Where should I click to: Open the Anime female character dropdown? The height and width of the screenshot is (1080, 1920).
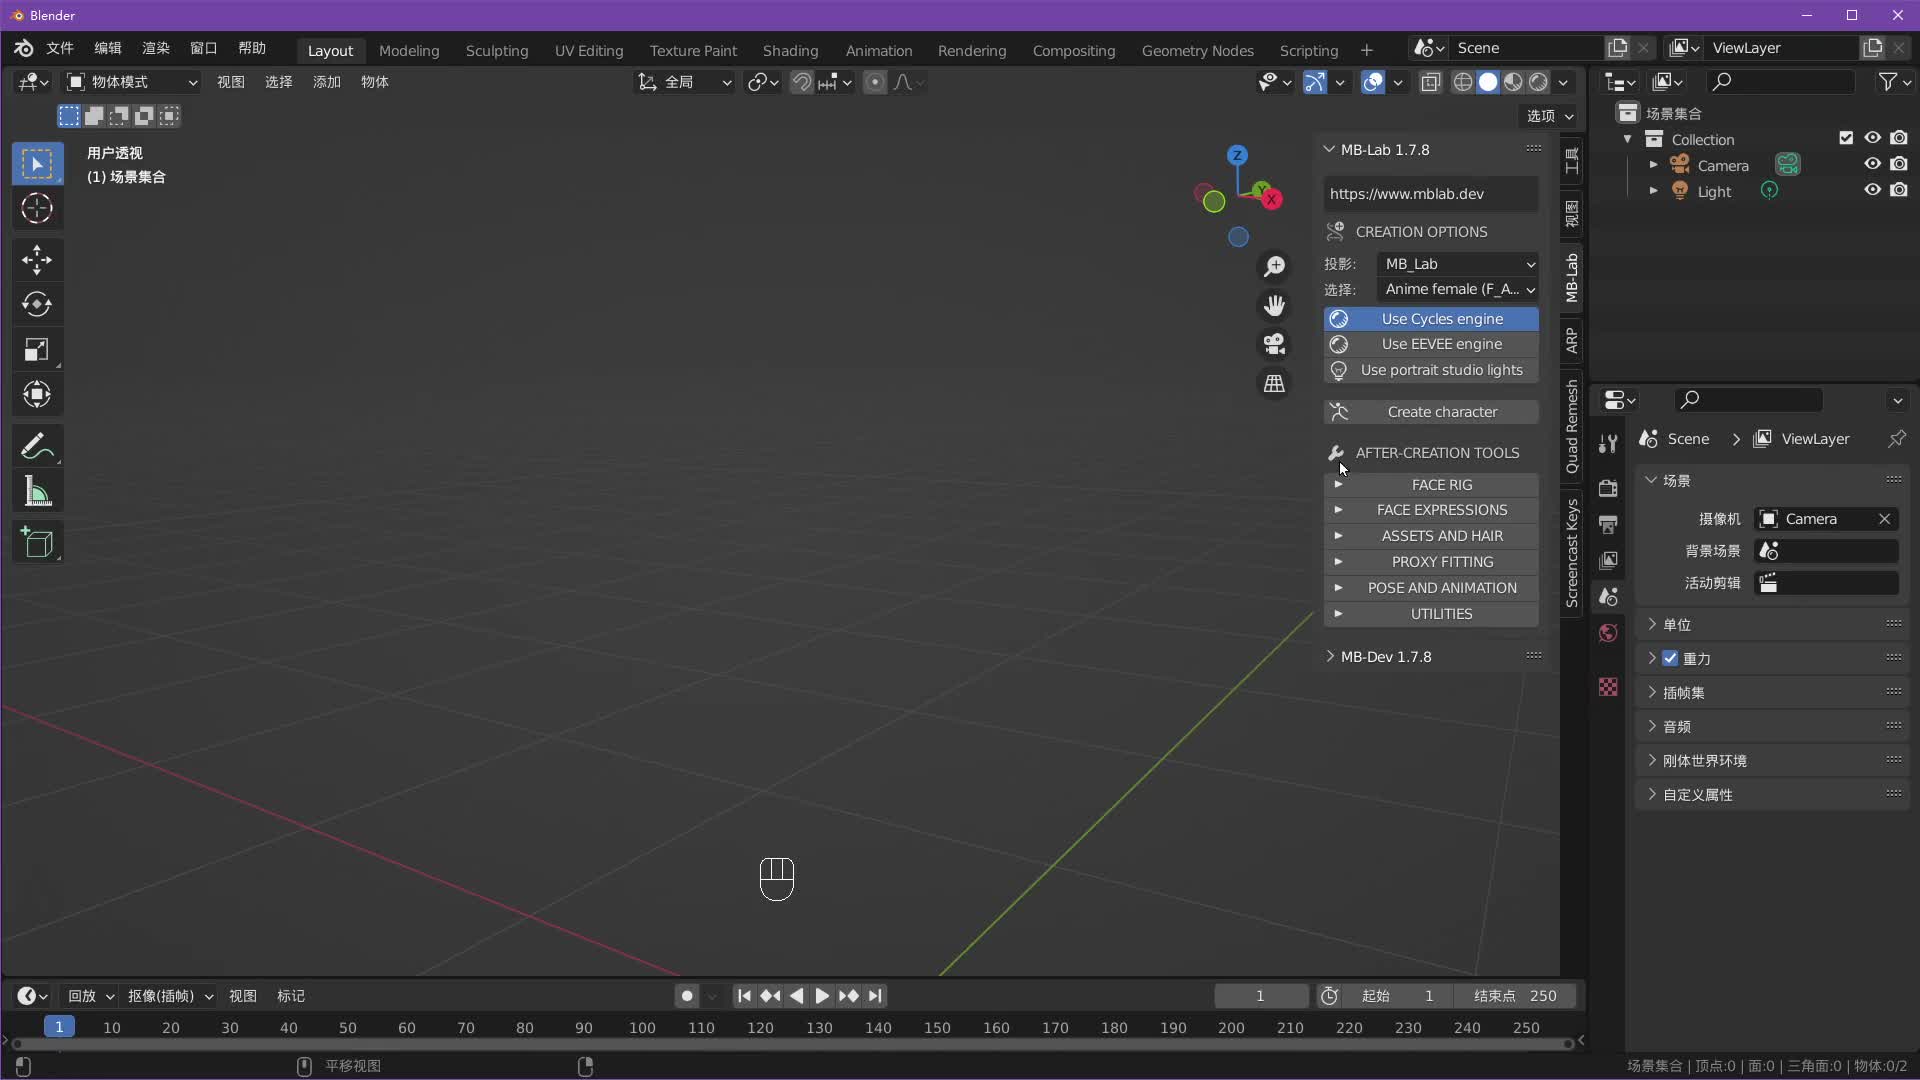tap(1458, 289)
